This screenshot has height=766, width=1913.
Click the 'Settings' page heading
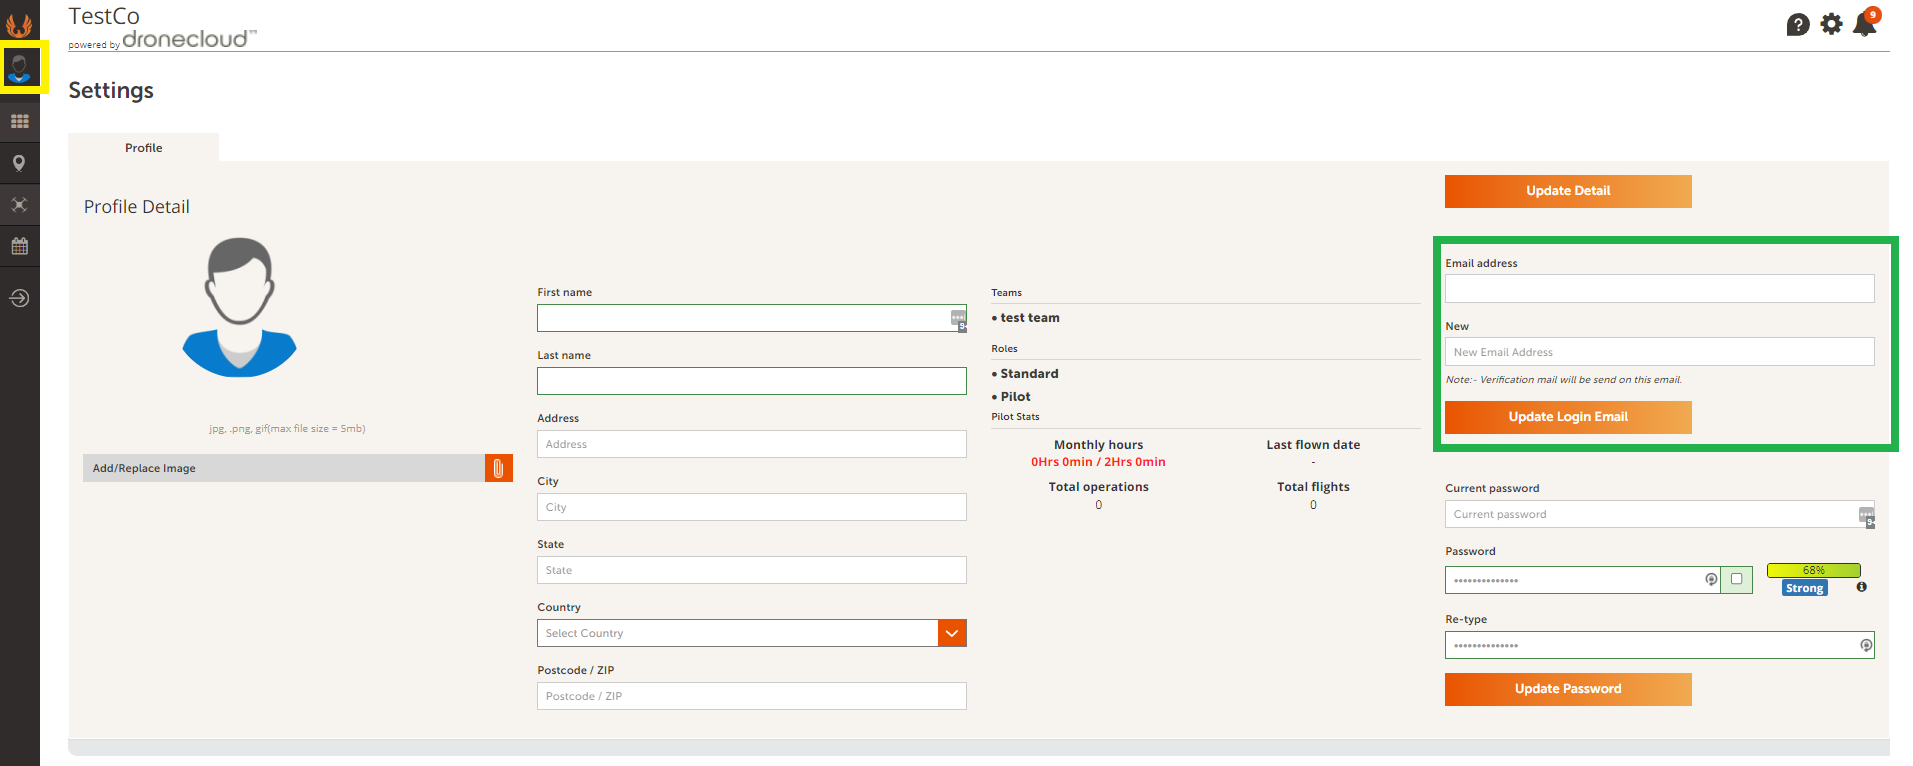click(x=111, y=90)
